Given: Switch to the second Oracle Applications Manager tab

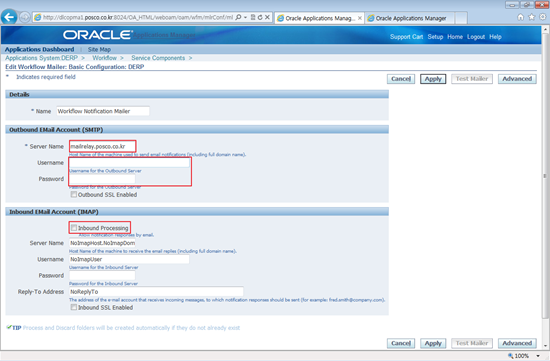Looking at the screenshot, I should coord(410,18).
